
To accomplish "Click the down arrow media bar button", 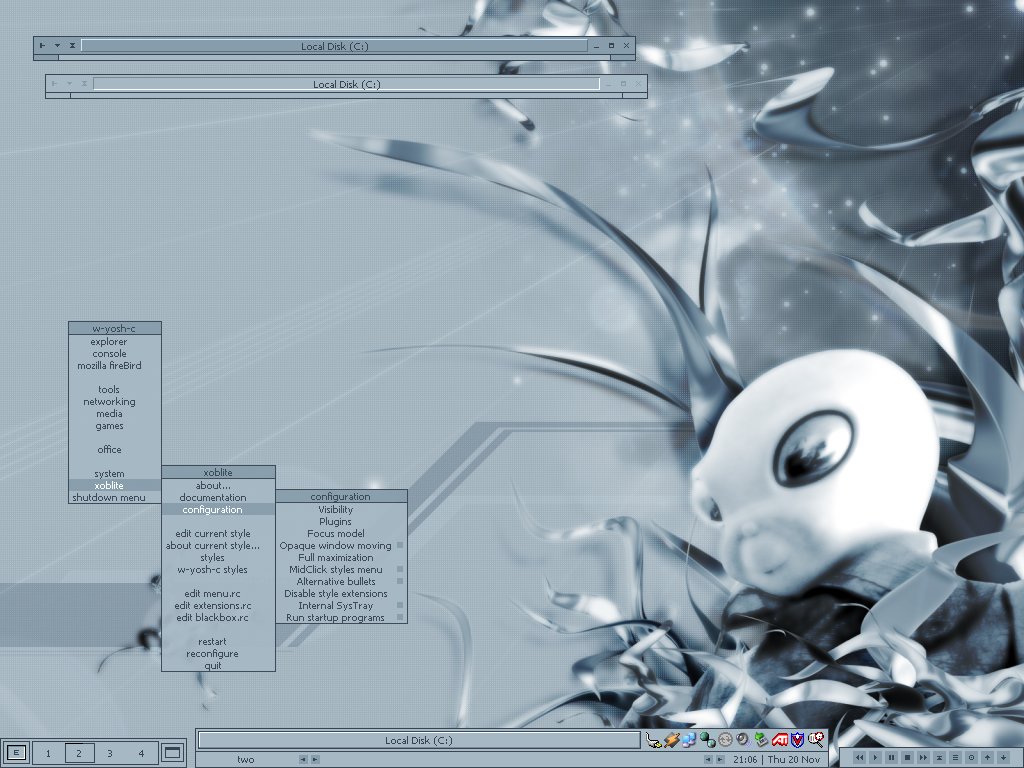I will 1003,757.
